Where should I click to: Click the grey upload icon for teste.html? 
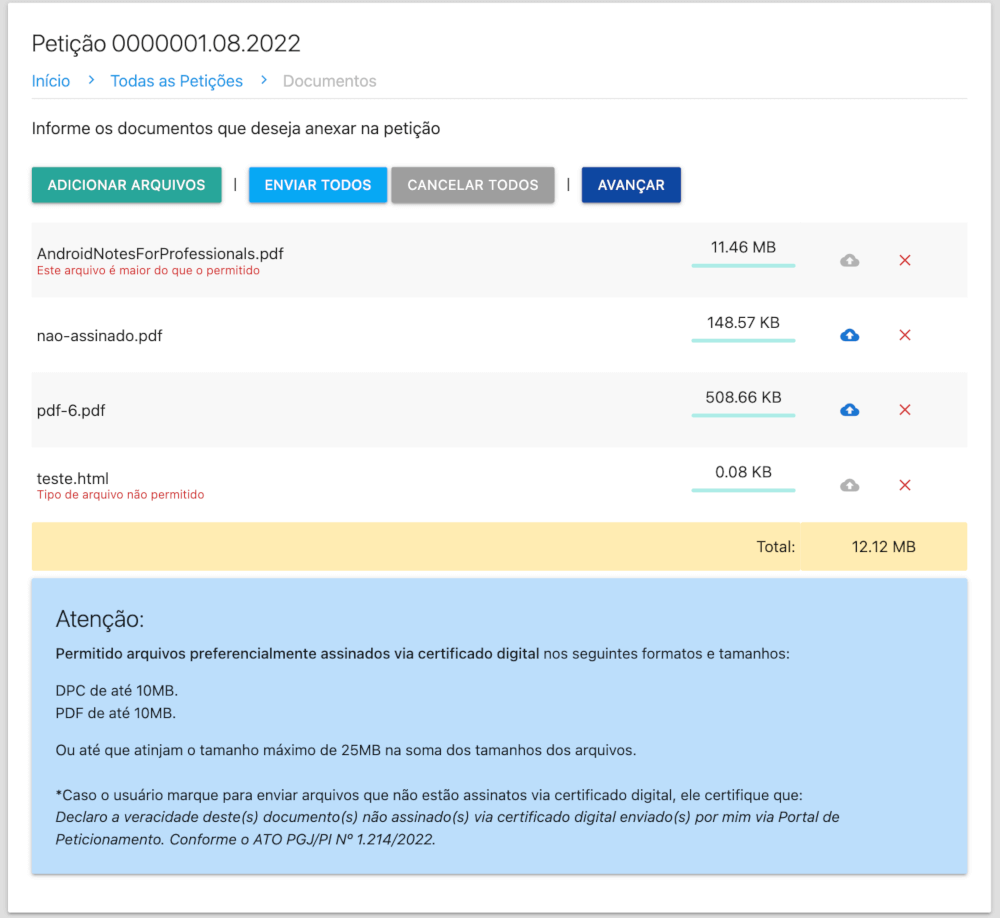click(849, 485)
